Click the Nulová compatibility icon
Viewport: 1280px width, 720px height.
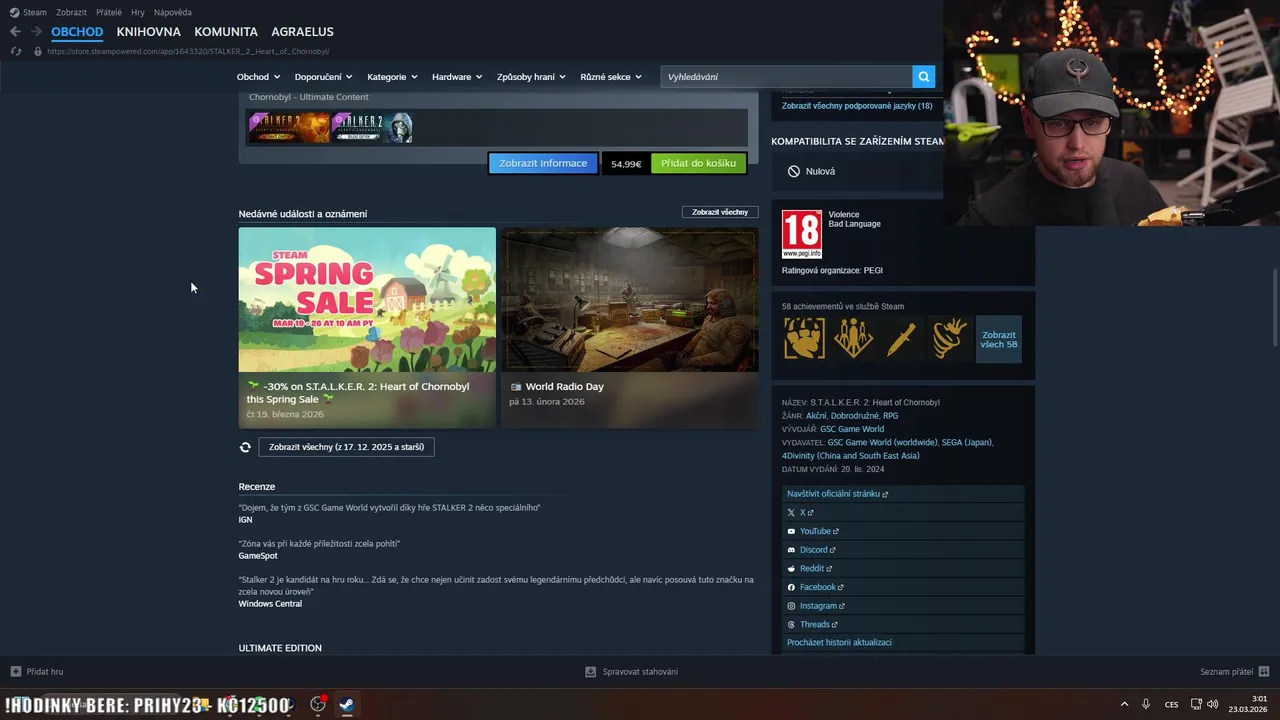[x=793, y=171]
